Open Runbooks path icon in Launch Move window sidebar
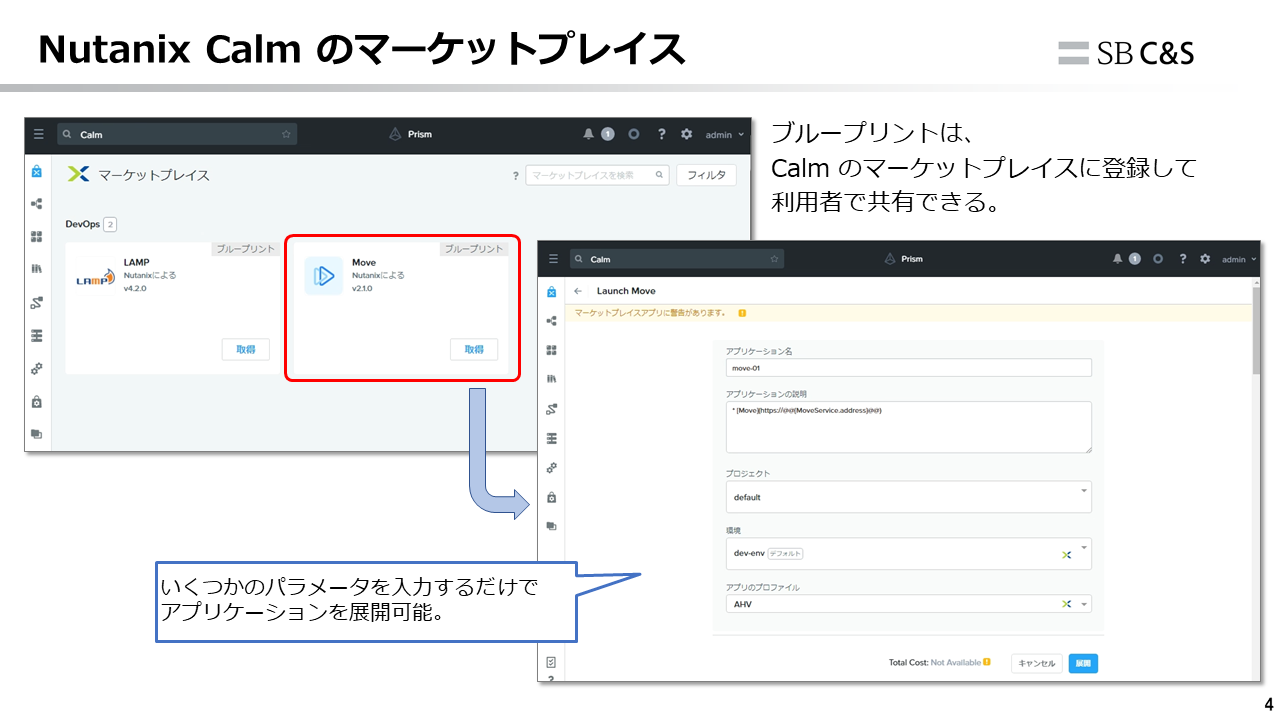The height and width of the screenshot is (720, 1280). click(551, 408)
